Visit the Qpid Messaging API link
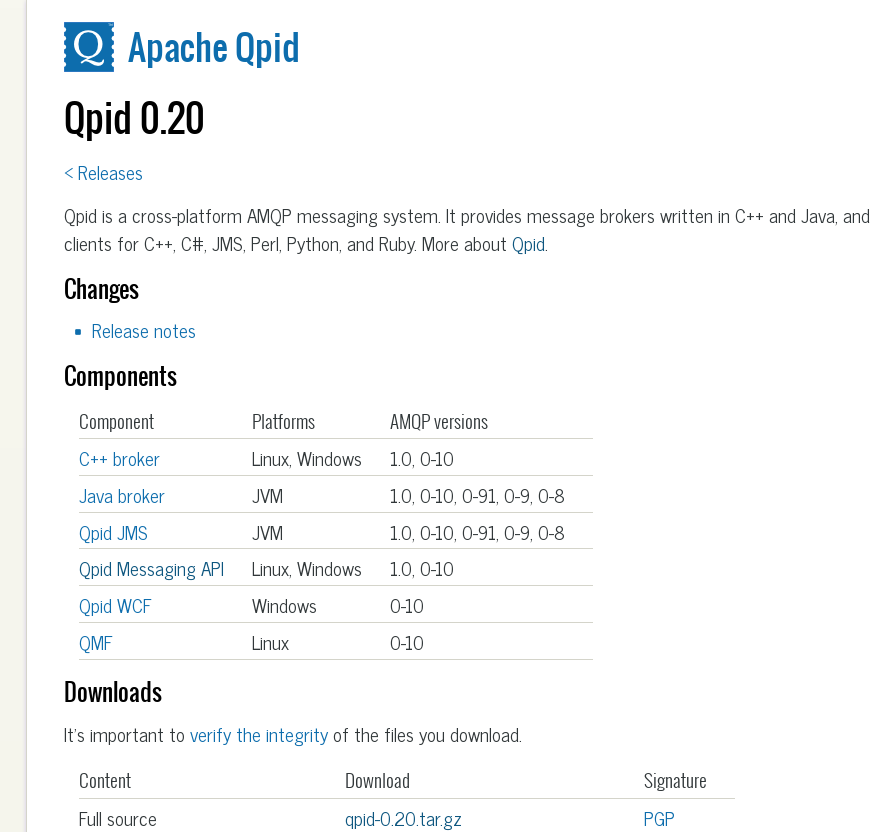Viewport: 885px width, 832px height. pyautogui.click(x=151, y=569)
